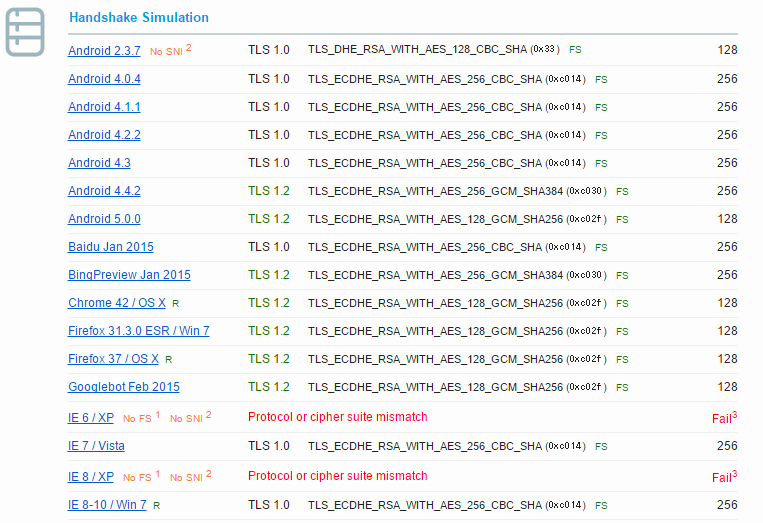Click the Fail result for IE 6 / XP

[x=725, y=418]
